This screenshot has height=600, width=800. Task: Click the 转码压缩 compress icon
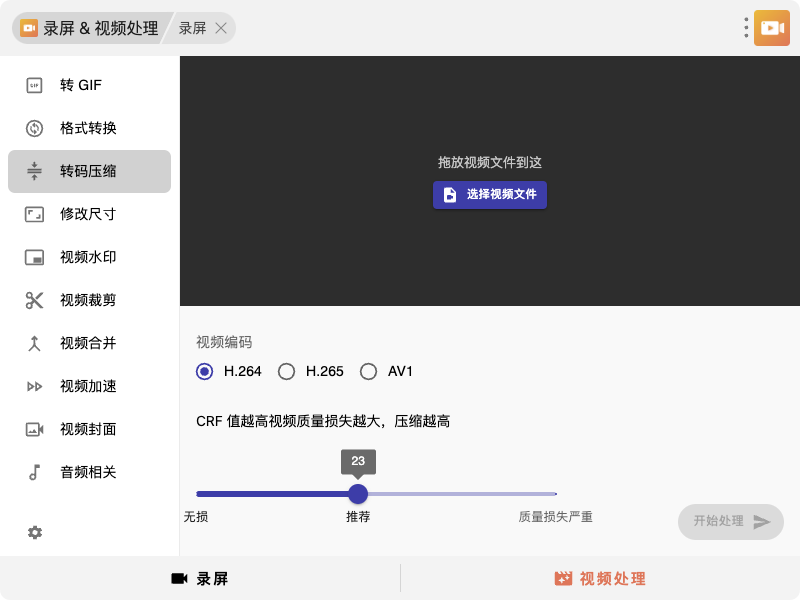[34, 171]
